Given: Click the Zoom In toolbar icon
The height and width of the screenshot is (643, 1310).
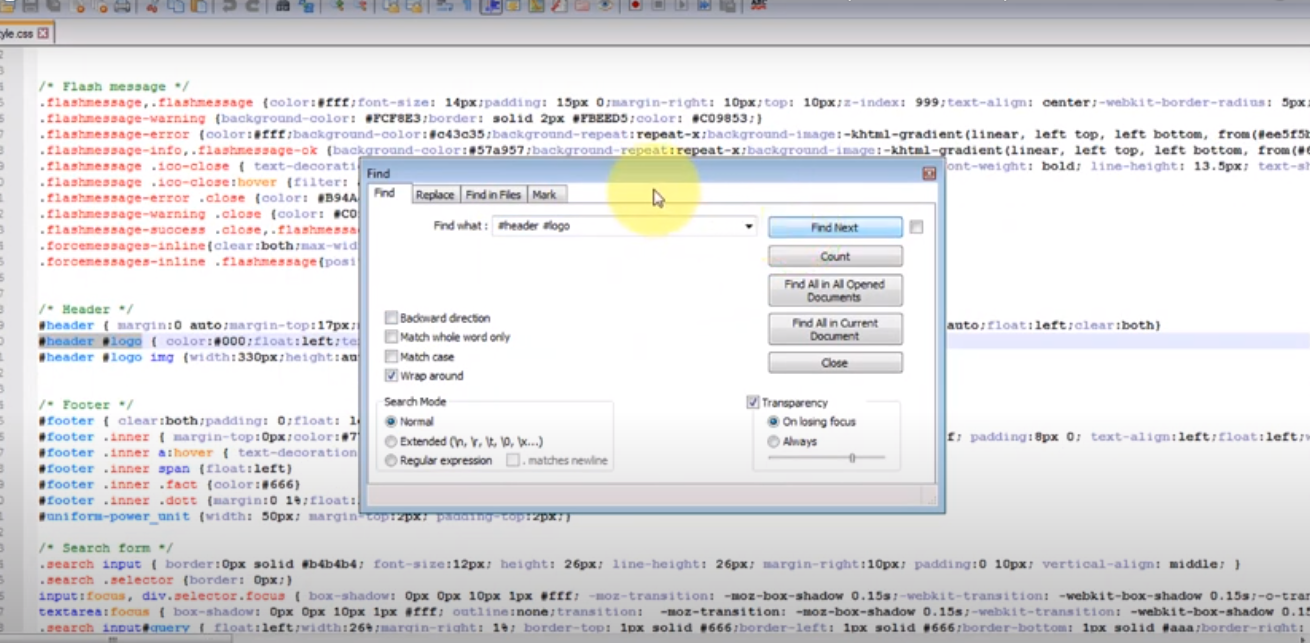Looking at the screenshot, I should pos(338,5).
